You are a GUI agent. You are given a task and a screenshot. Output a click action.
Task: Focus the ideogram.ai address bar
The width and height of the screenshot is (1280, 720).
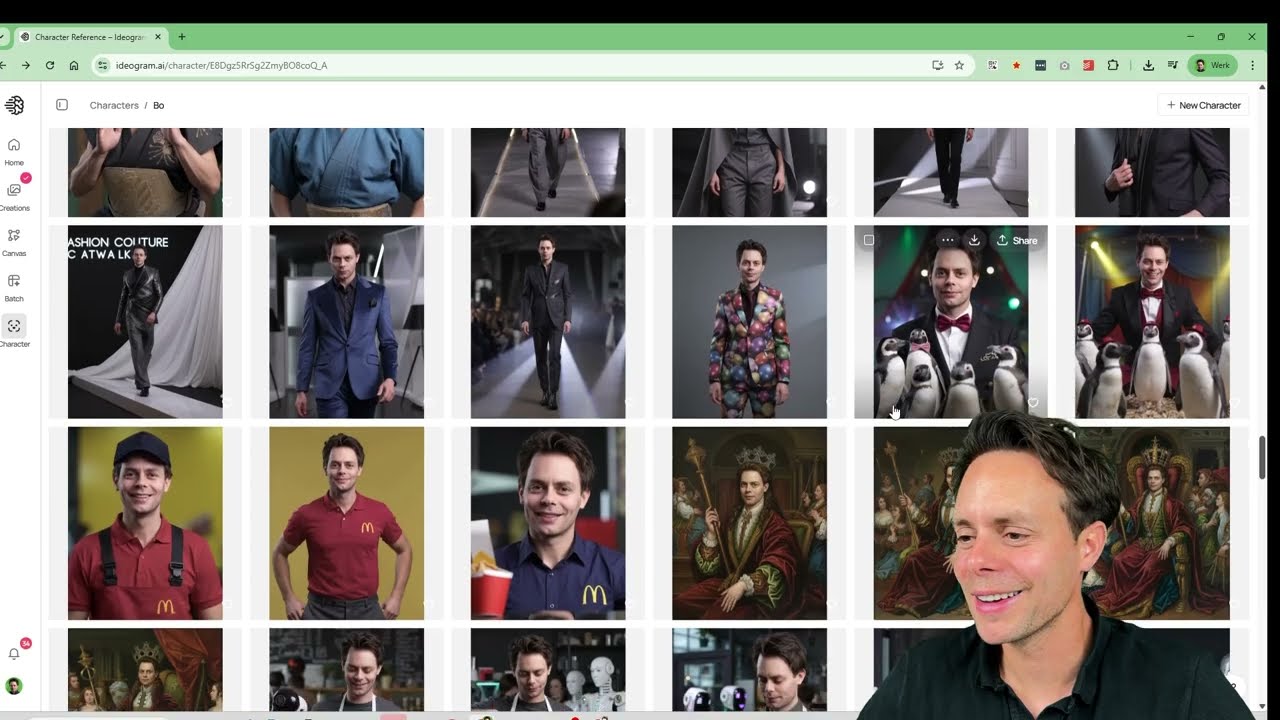[520, 65]
